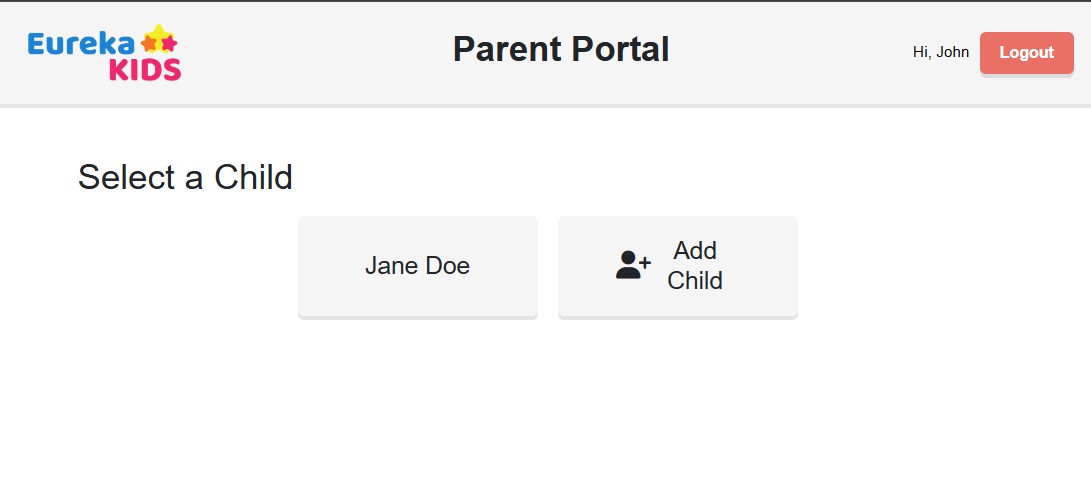
Task: Click the Select a Child heading
Action: coord(185,177)
